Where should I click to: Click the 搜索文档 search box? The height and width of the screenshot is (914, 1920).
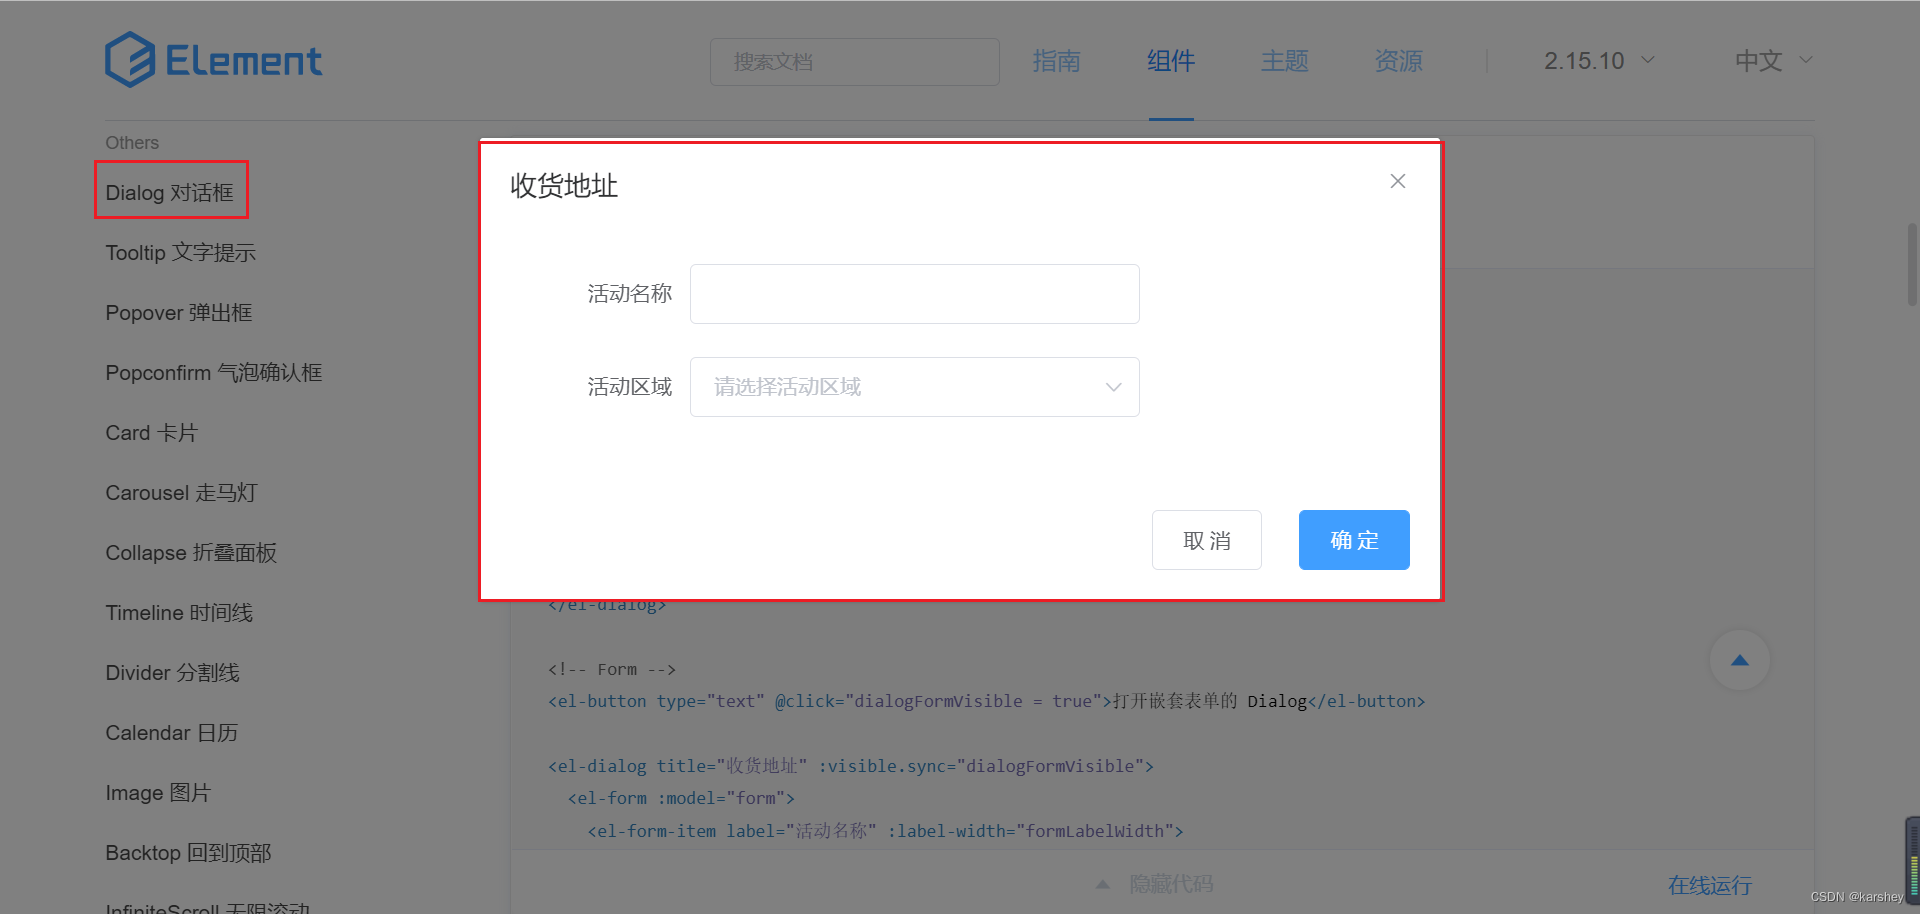coord(855,62)
